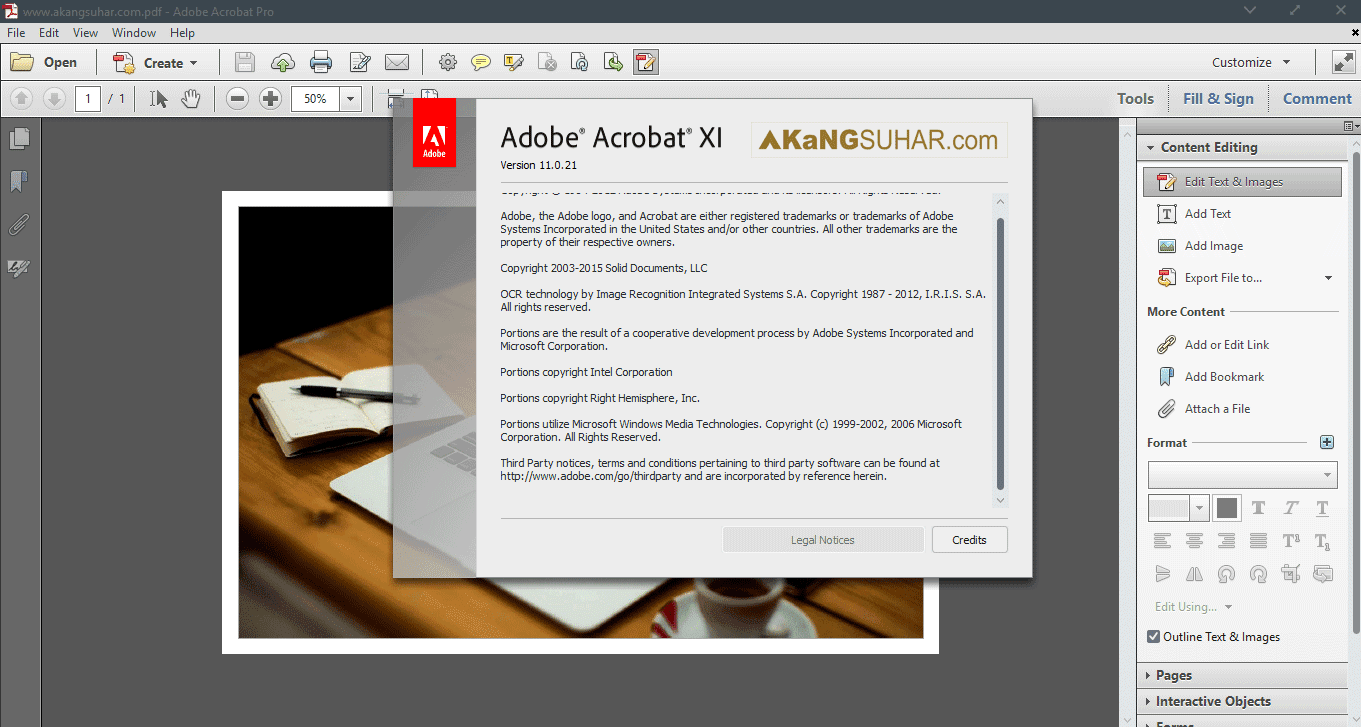Select Edit Text & Images tool

click(1242, 182)
